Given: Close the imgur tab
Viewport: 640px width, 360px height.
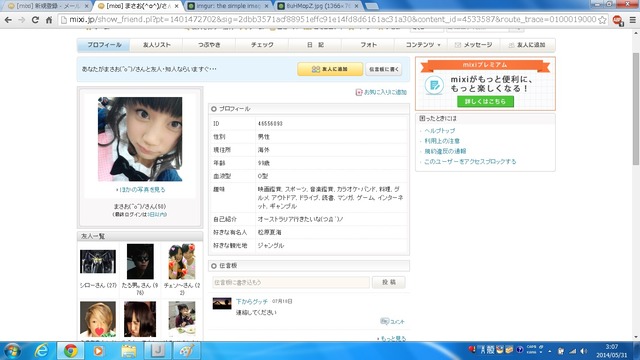Looking at the screenshot, I should click(x=267, y=6).
